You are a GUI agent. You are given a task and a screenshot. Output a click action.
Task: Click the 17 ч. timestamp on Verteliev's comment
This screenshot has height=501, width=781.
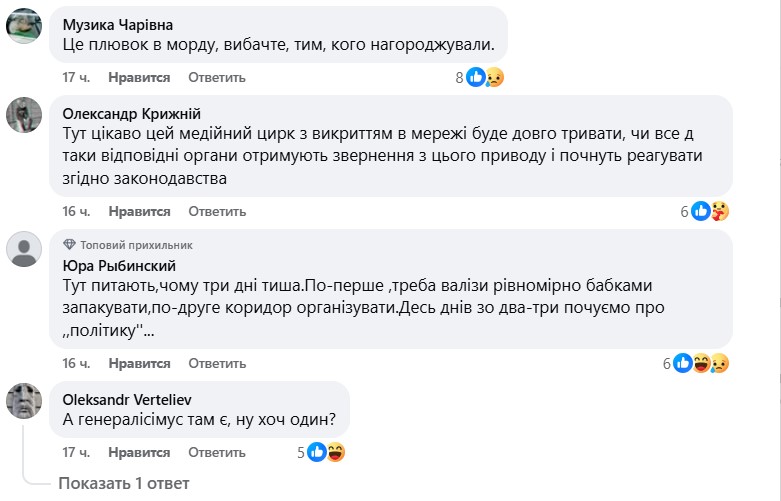[77, 452]
